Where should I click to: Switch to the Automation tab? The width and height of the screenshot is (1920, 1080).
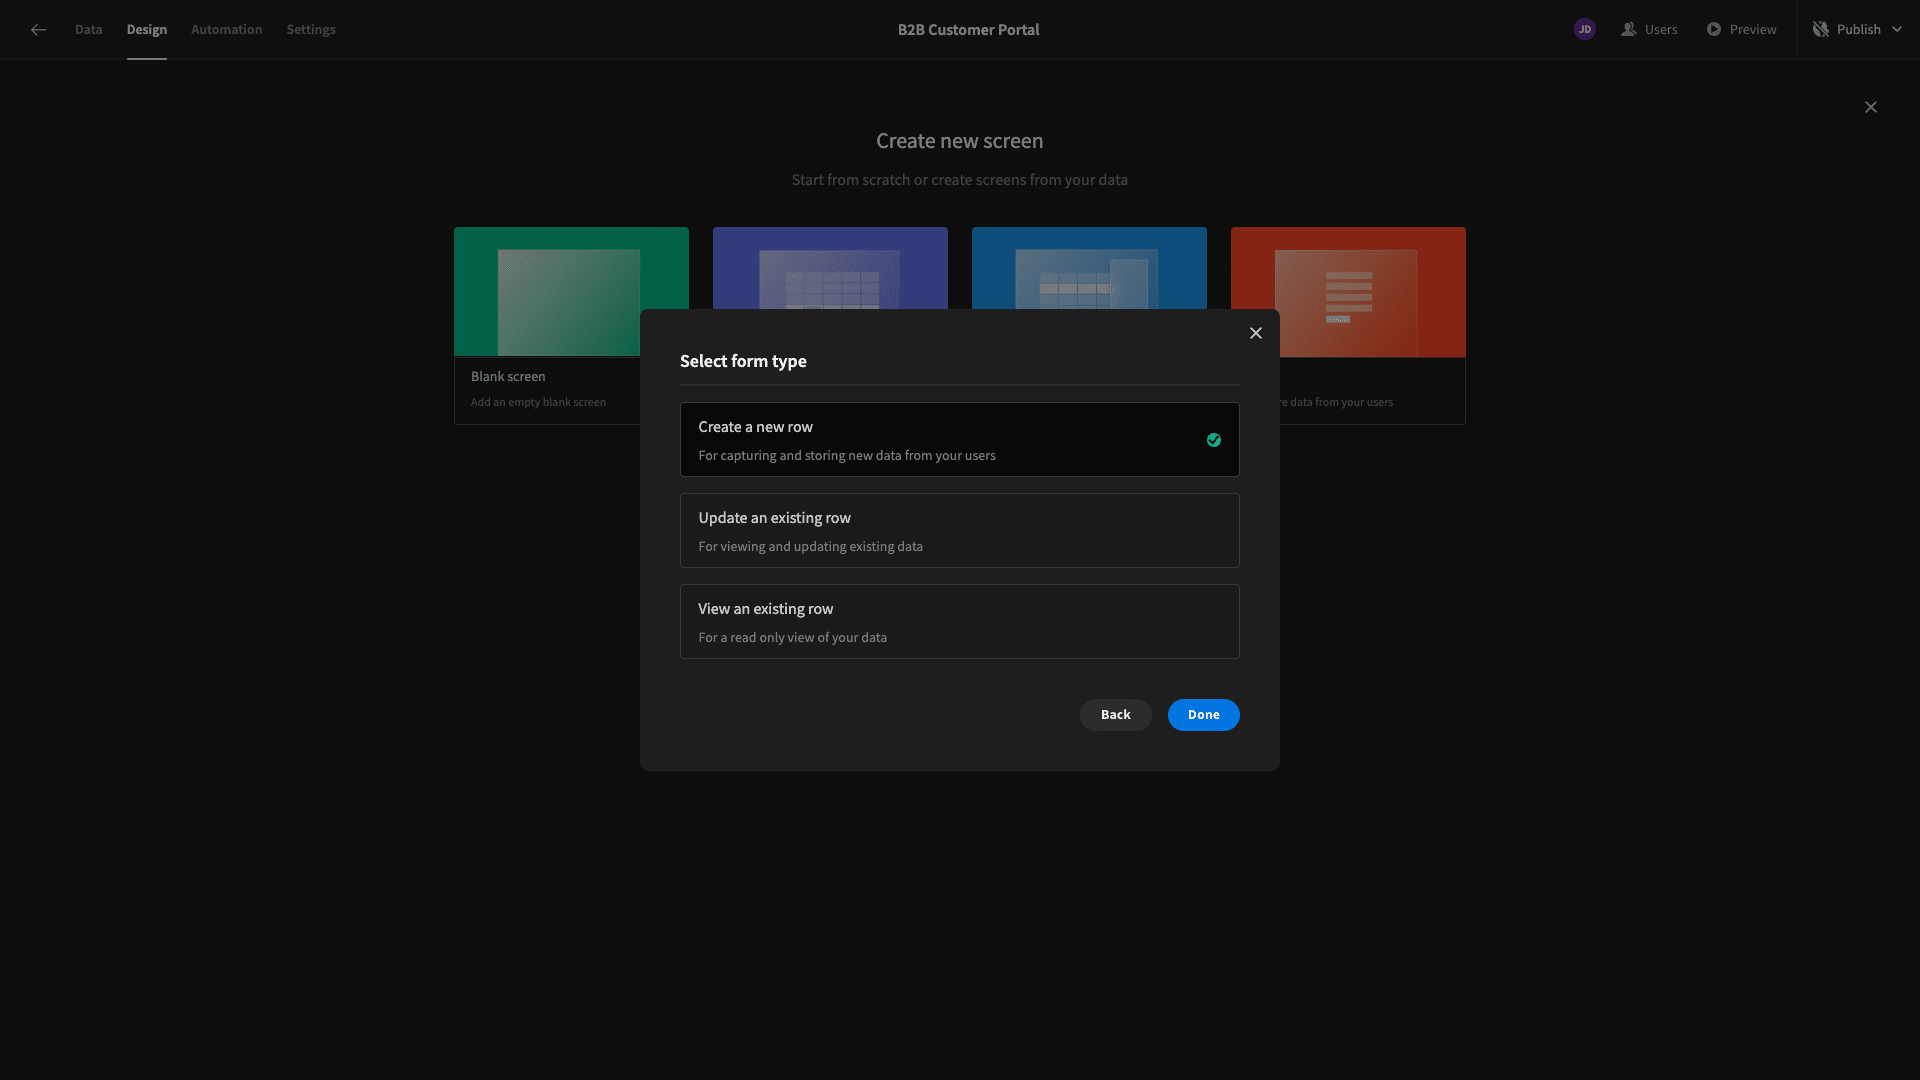point(225,29)
